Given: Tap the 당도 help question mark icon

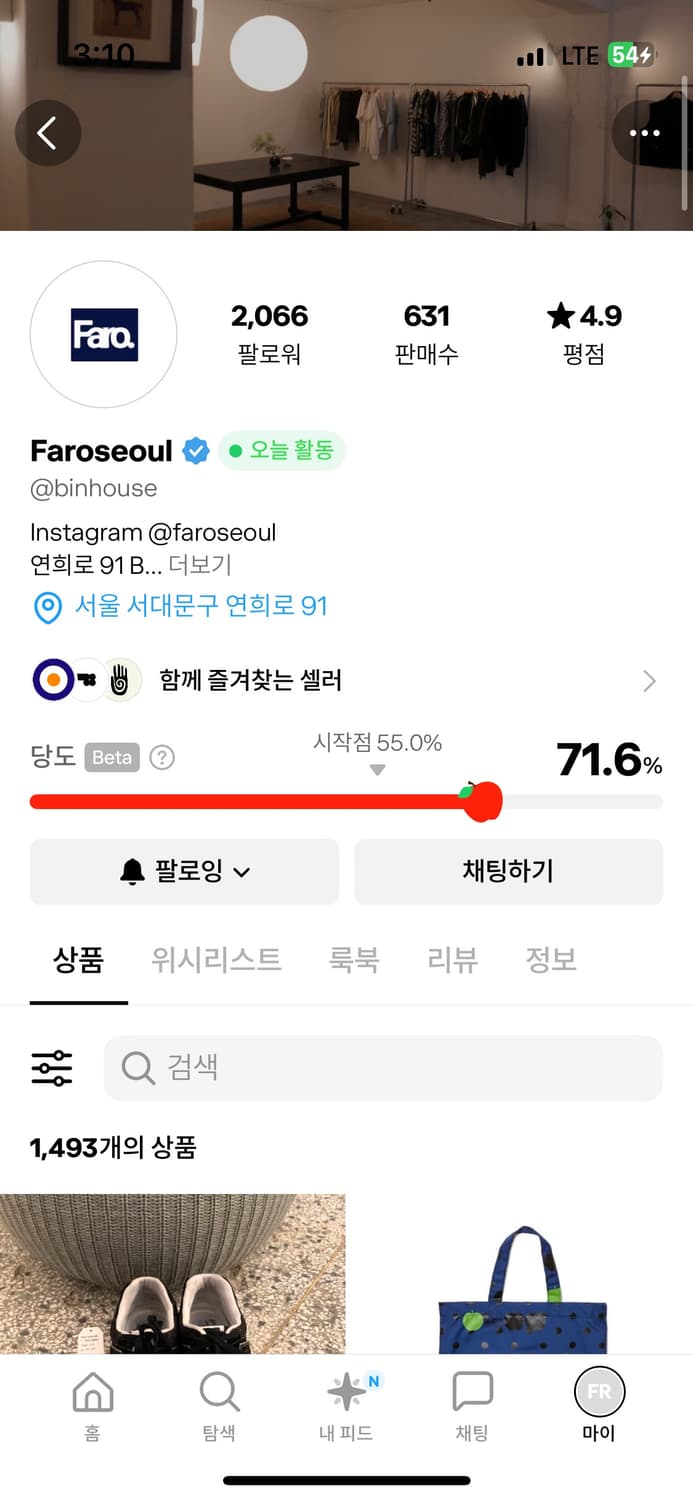Looking at the screenshot, I should point(162,758).
